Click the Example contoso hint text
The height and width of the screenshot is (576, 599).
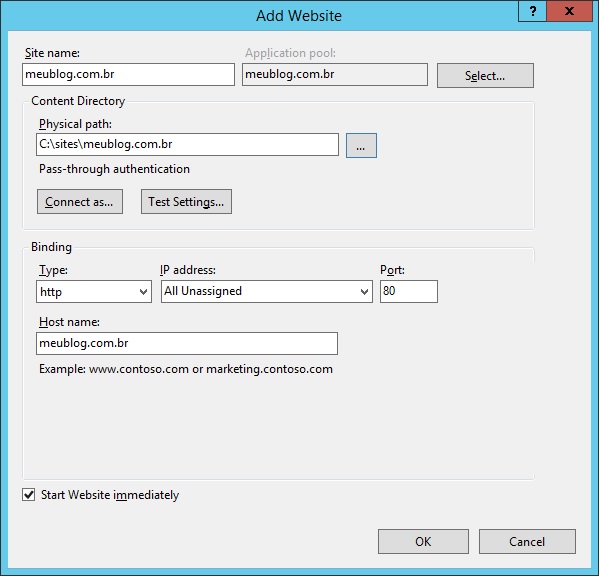[x=186, y=369]
